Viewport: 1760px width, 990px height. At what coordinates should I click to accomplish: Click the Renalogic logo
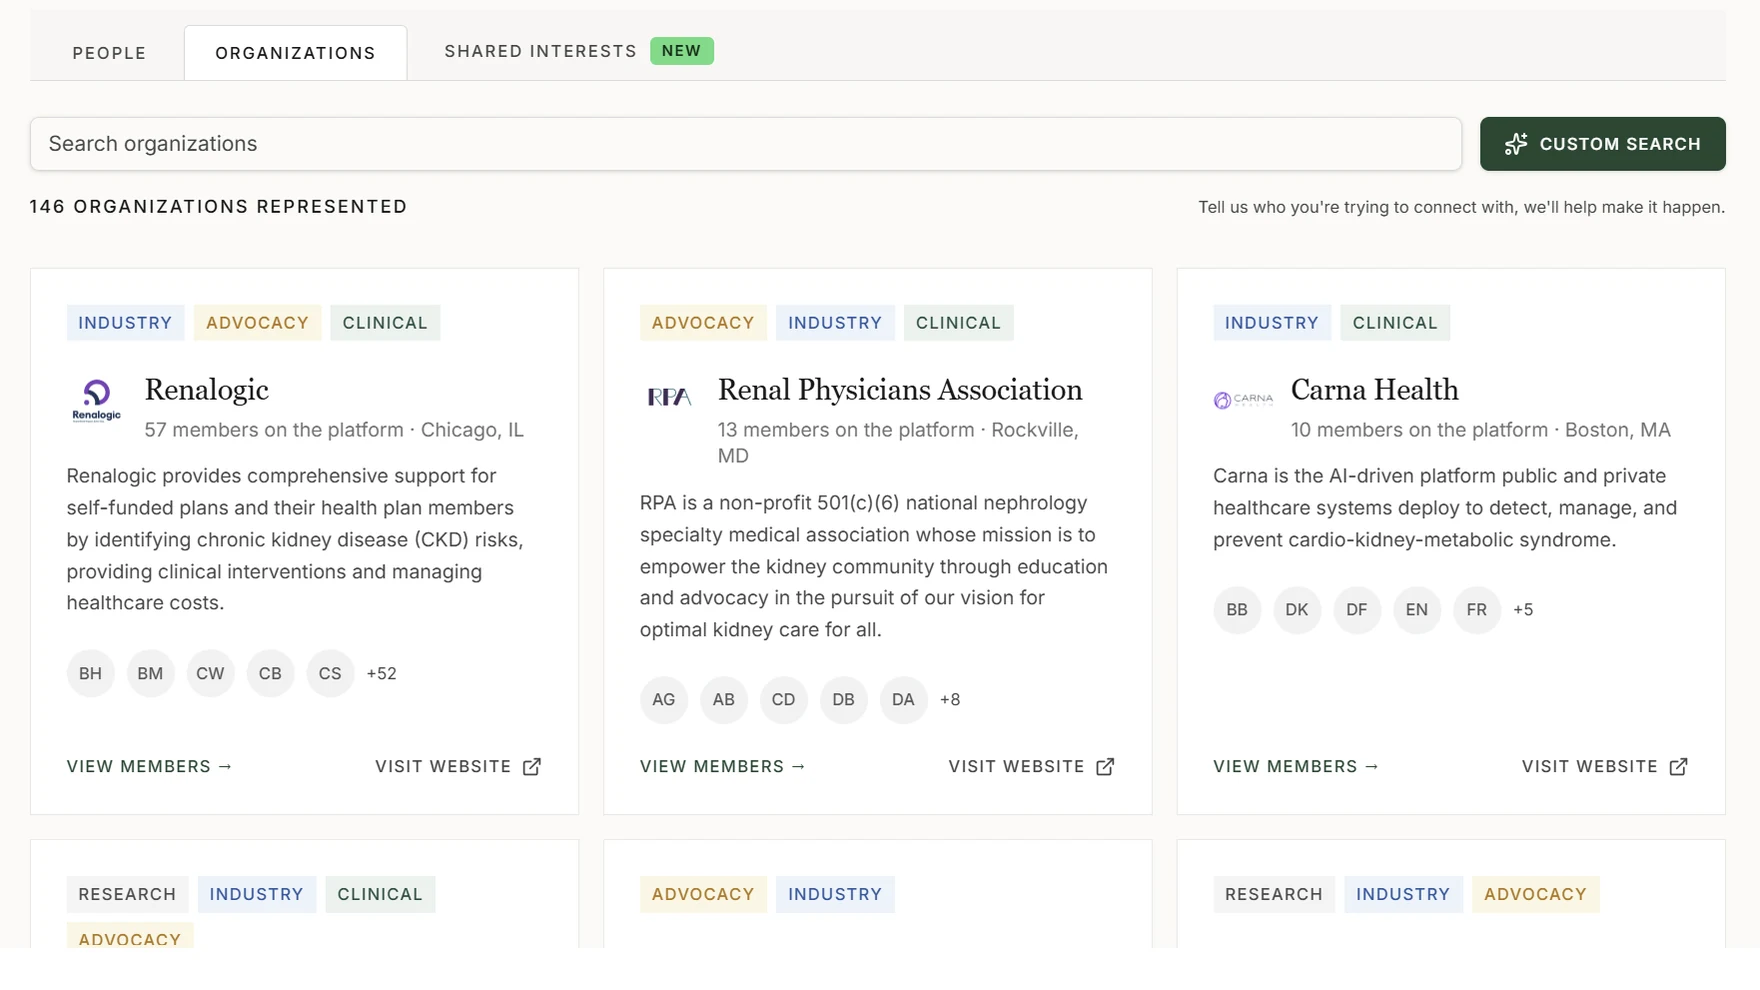[96, 401]
